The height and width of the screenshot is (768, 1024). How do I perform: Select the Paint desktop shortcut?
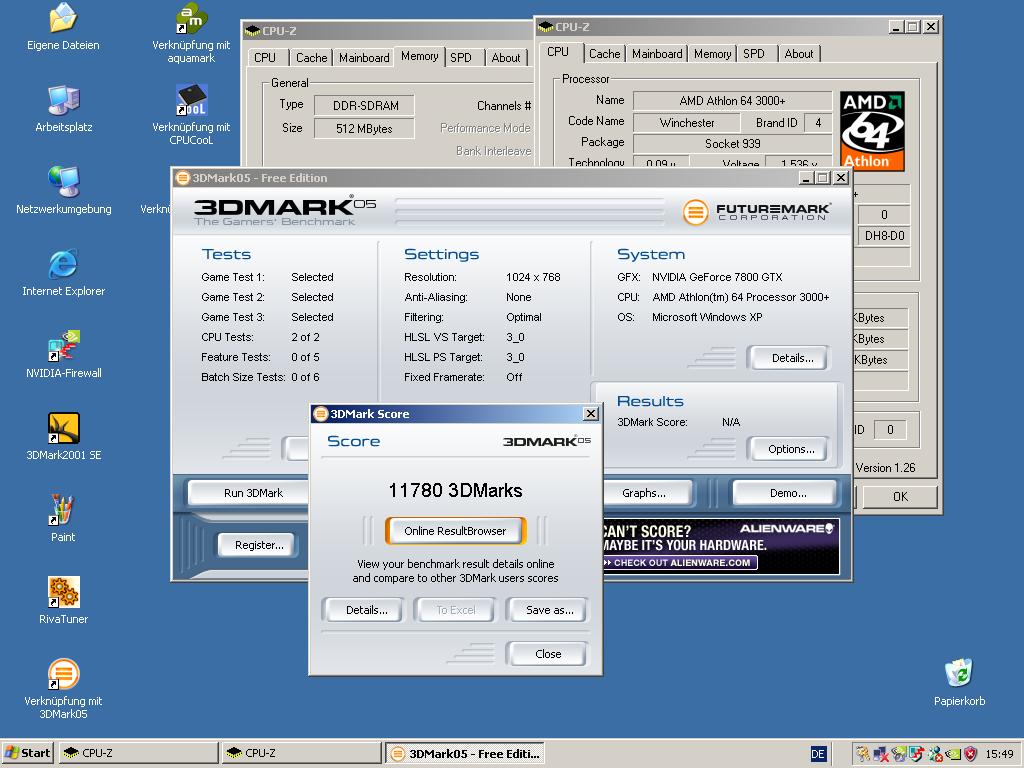click(63, 510)
